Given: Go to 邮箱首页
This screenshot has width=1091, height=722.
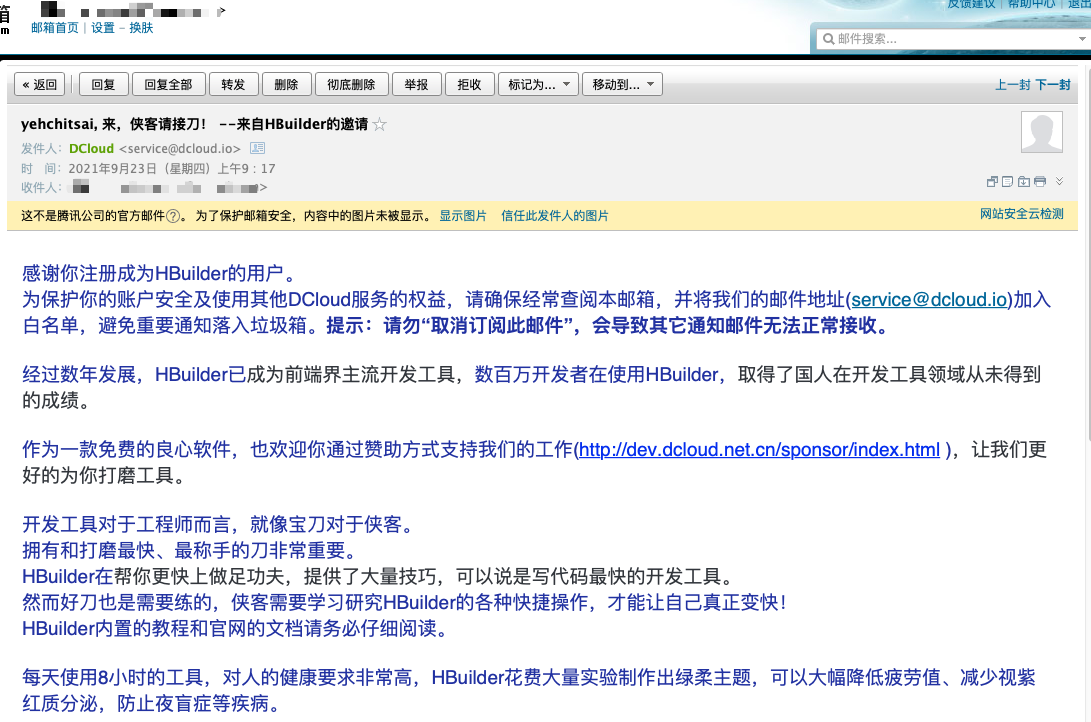Looking at the screenshot, I should (x=52, y=28).
